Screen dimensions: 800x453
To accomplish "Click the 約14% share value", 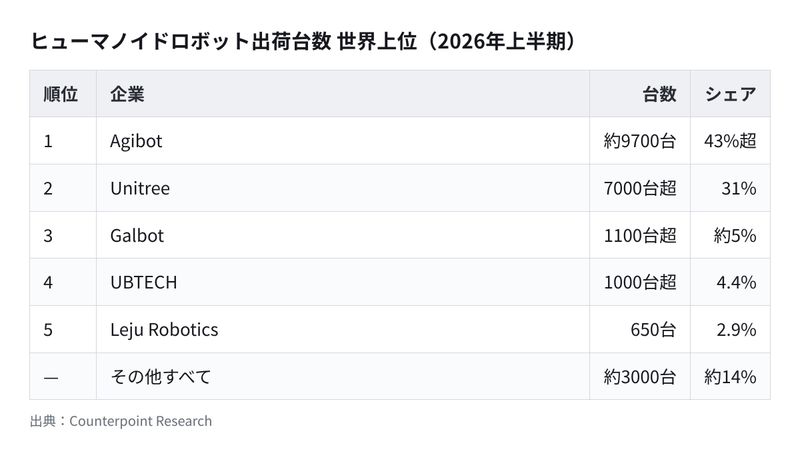I will 730,377.
